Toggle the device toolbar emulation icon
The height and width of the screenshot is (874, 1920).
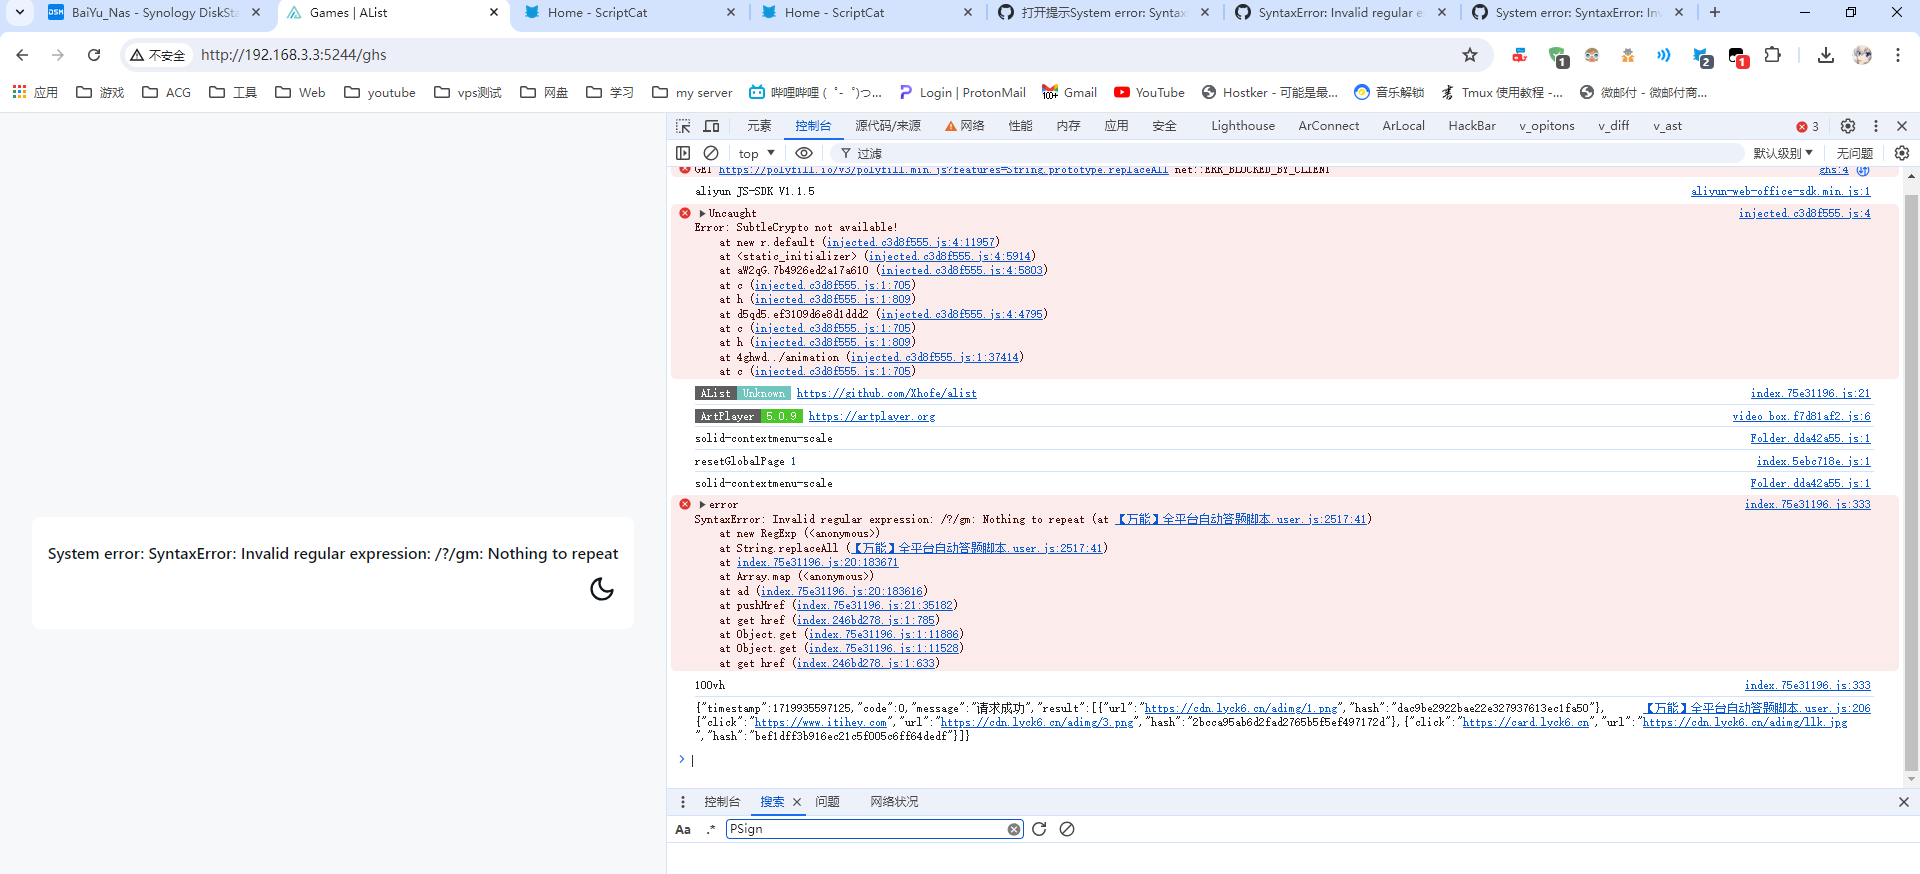pos(711,126)
